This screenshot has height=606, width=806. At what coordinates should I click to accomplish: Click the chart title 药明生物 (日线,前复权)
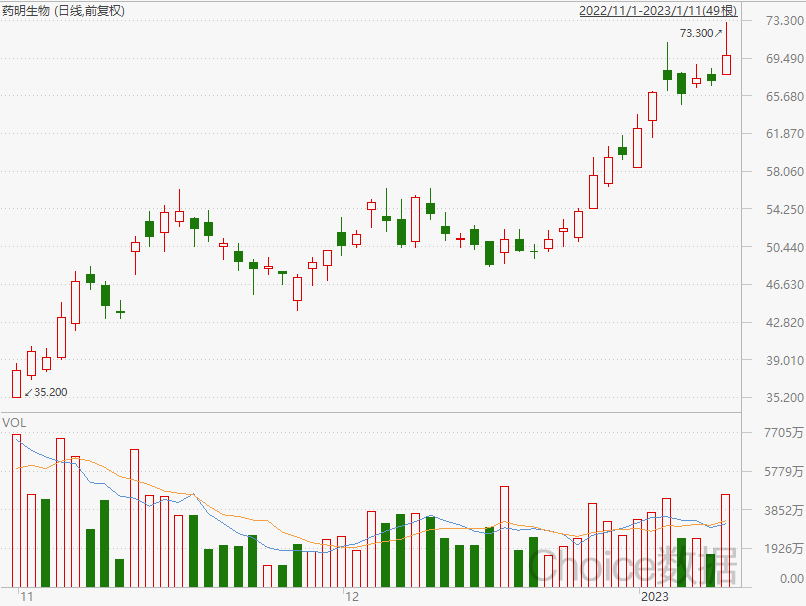[63, 10]
